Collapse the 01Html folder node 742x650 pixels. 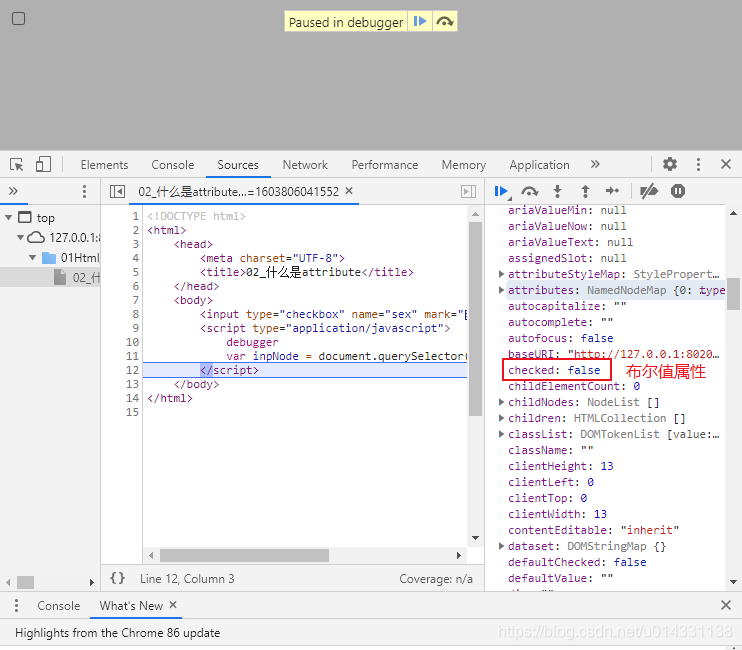pos(33,258)
